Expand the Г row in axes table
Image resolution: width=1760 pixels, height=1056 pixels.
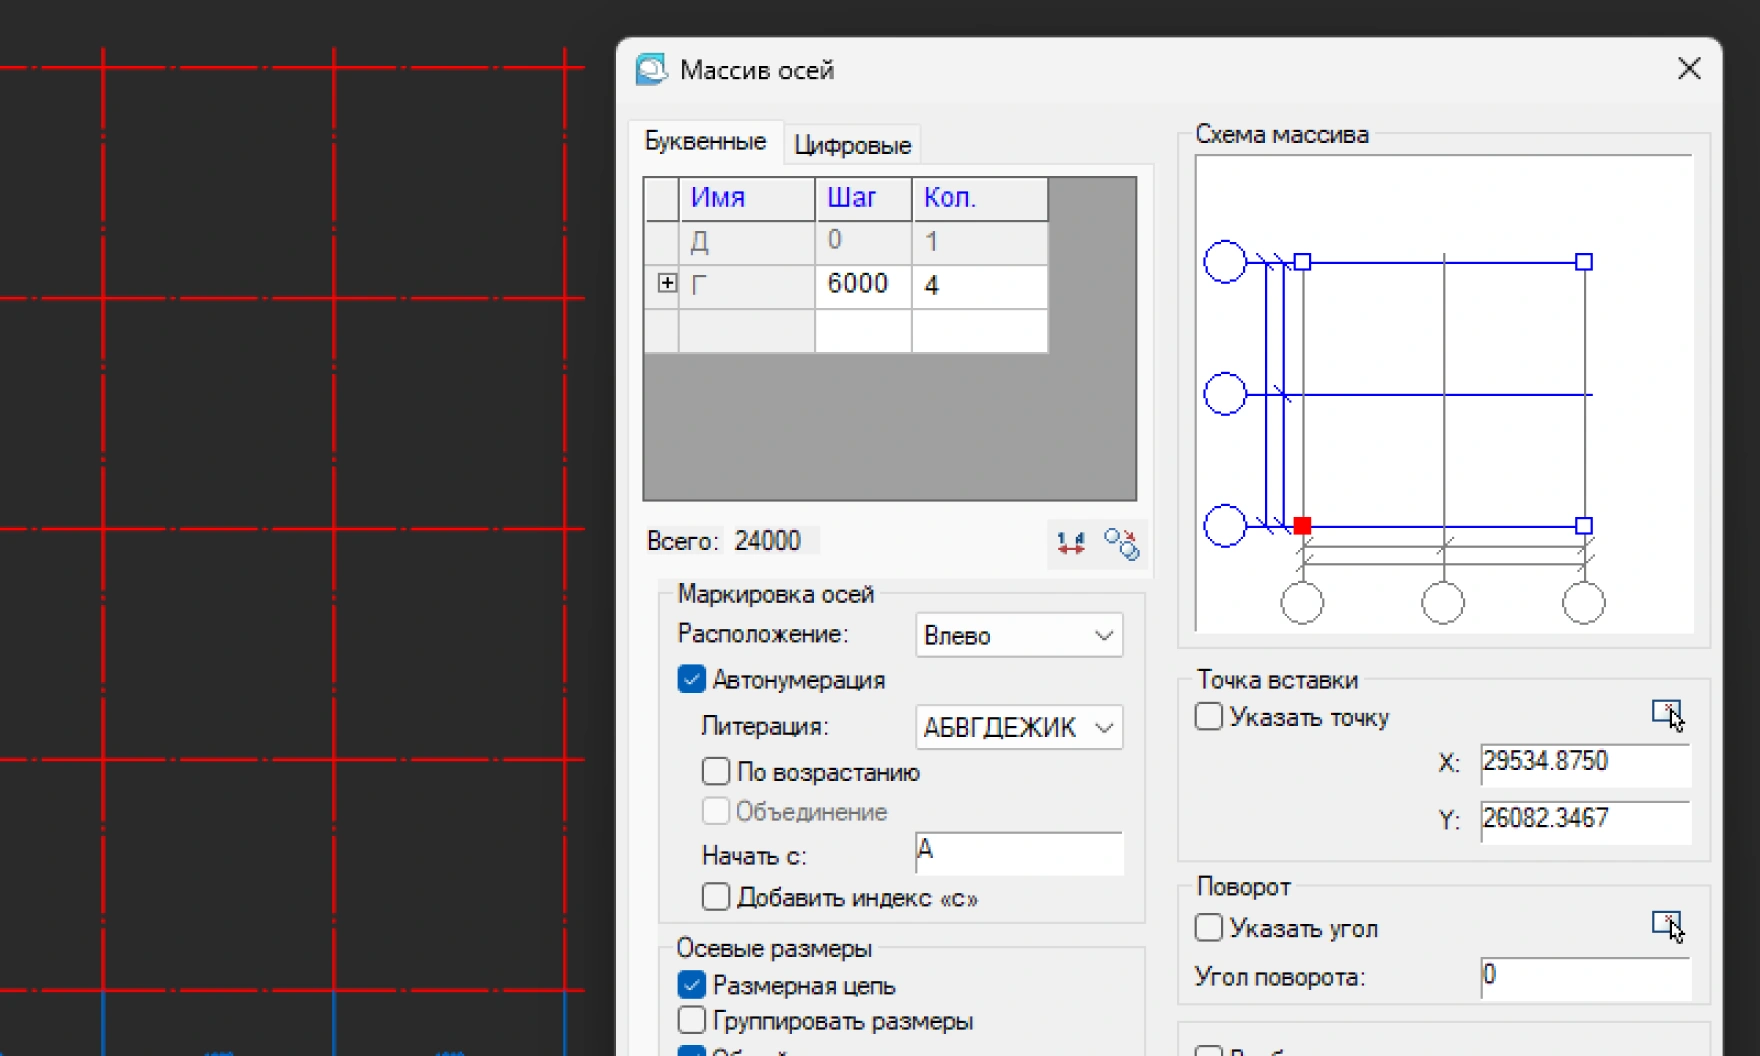coord(667,284)
